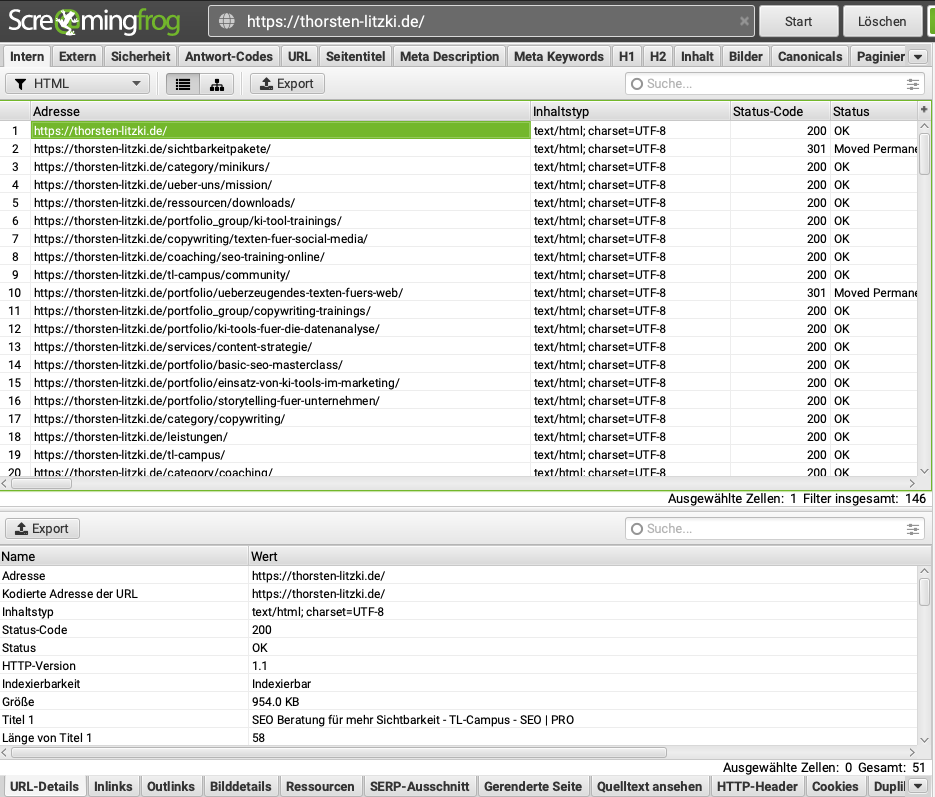Image resolution: width=935 pixels, height=797 pixels.
Task: Open the Meta Keywords tab
Action: point(559,57)
